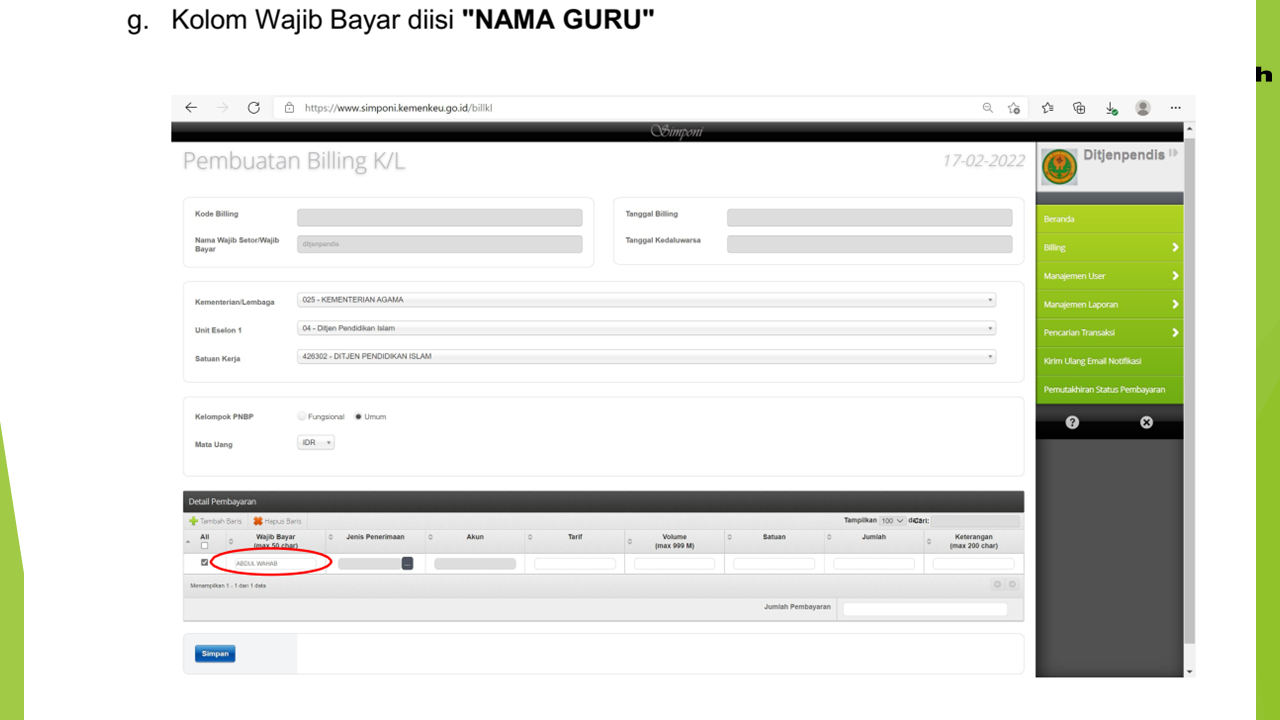Image resolution: width=1280 pixels, height=720 pixels.
Task: Click the Nama Wajib Setor field ditjenpendis
Action: [x=440, y=244]
